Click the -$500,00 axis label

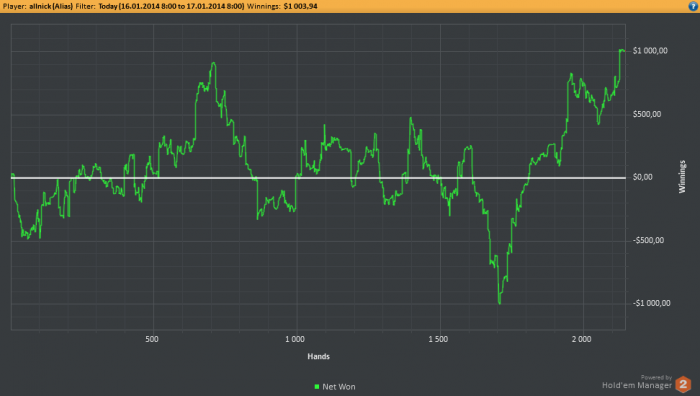(648, 241)
